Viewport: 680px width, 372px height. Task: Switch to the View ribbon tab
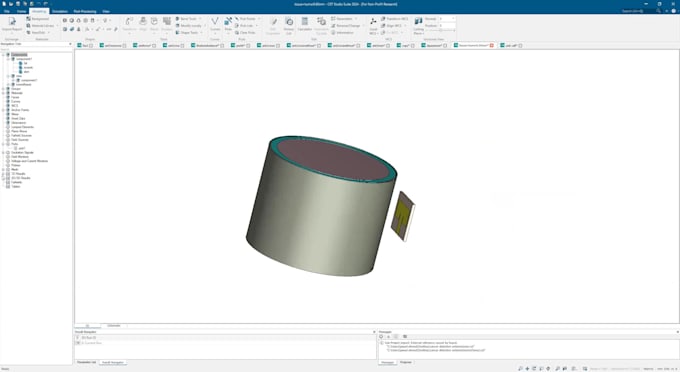[106, 11]
